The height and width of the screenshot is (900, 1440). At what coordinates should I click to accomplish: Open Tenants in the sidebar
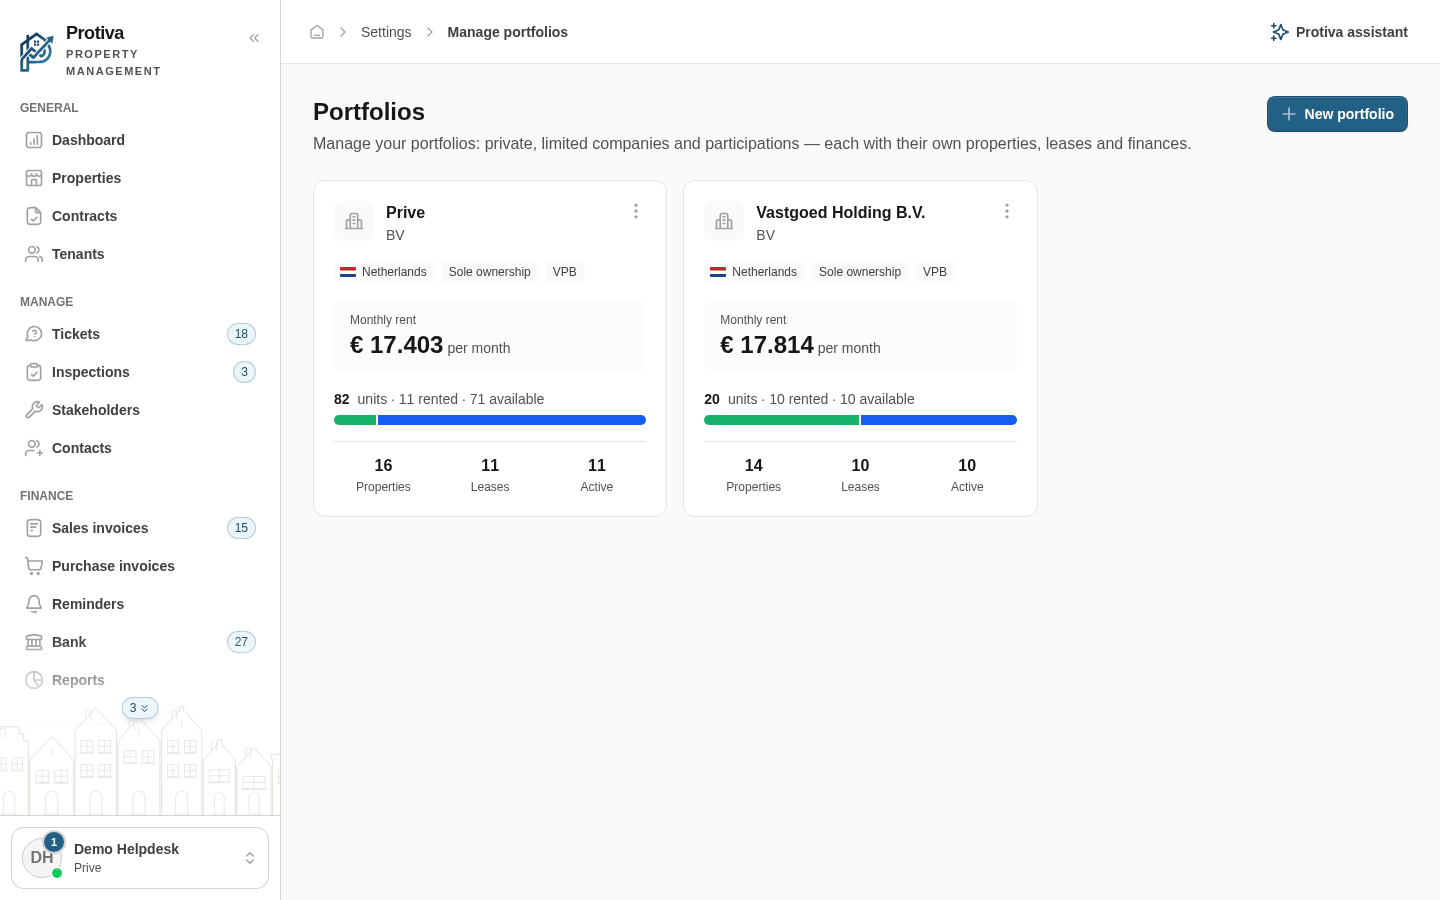(140, 254)
